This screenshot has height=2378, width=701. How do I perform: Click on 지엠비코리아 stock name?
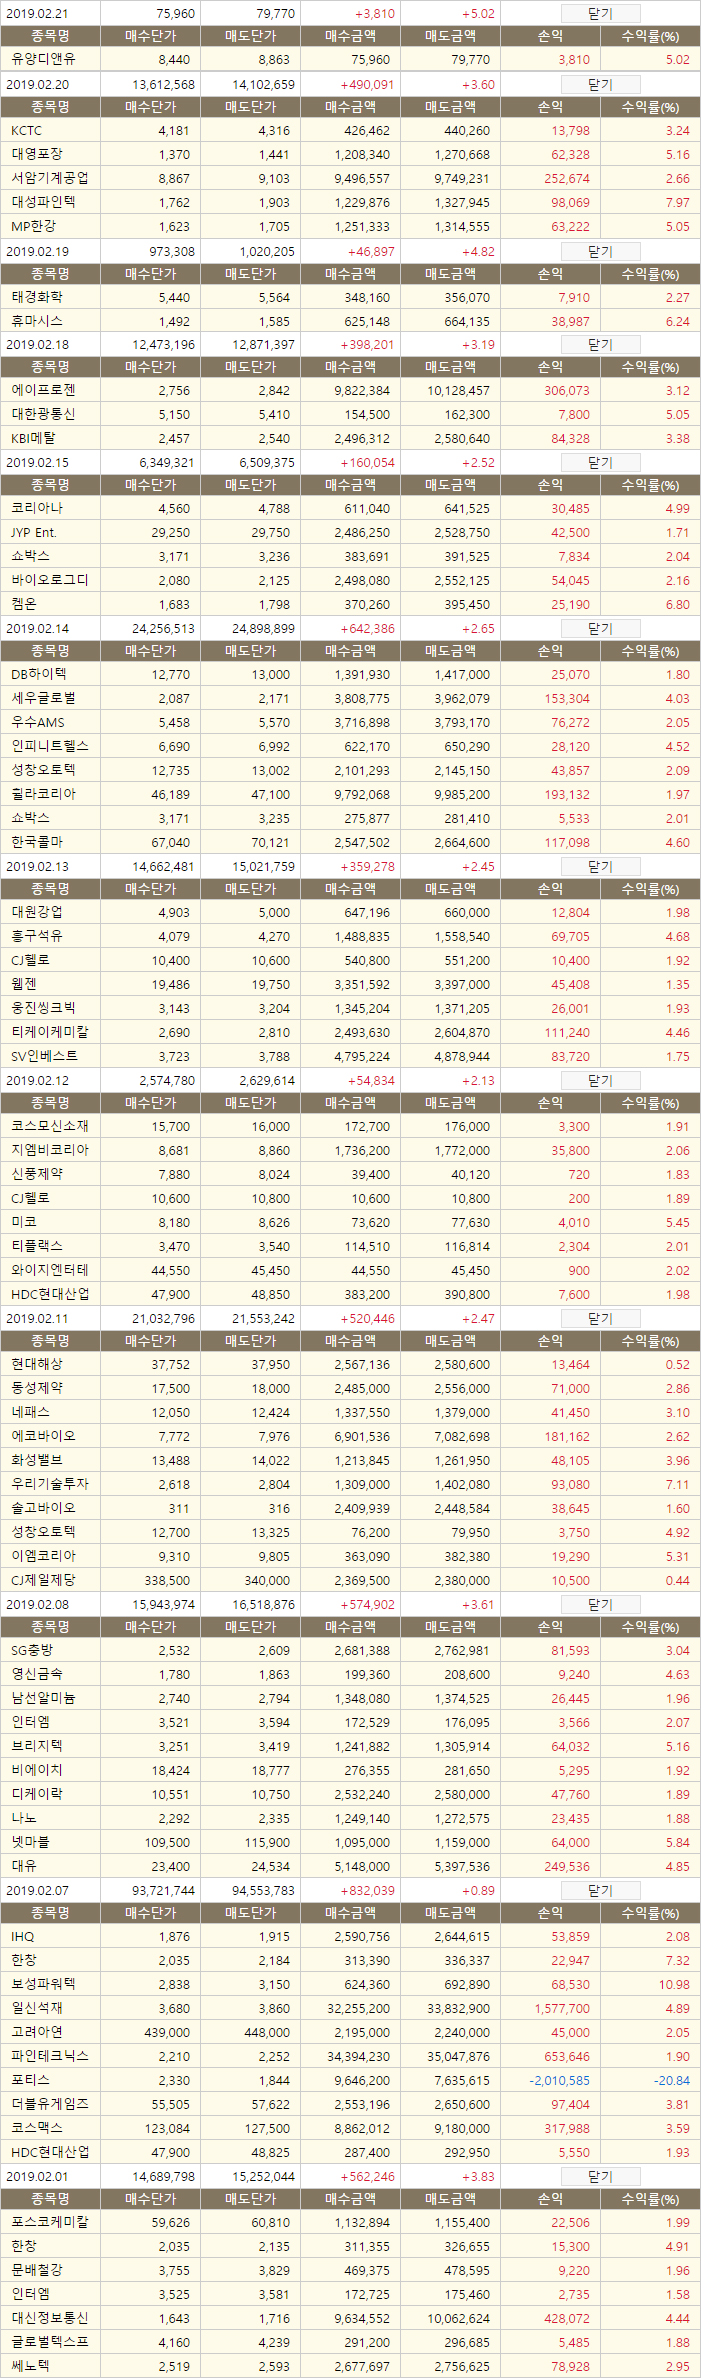pos(50,1151)
